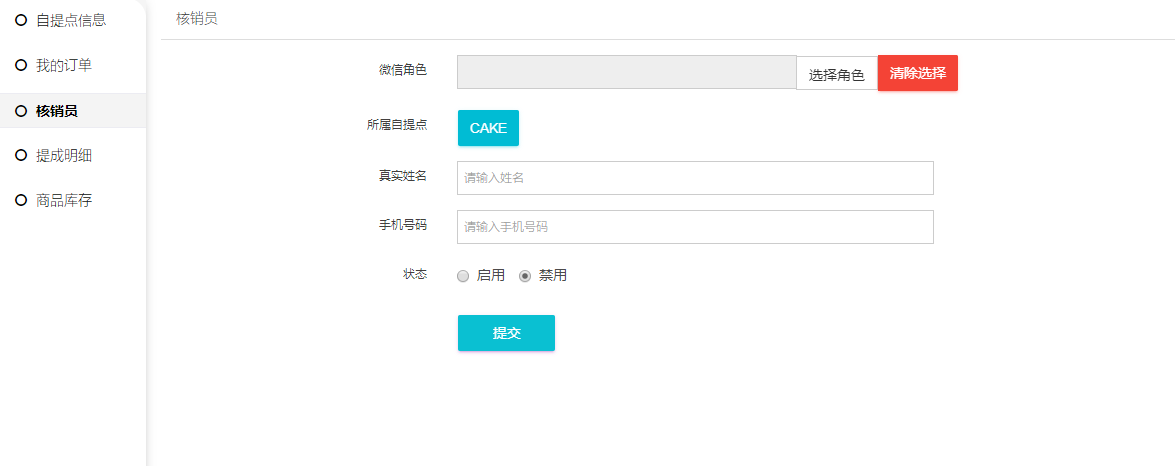This screenshot has width=1175, height=466.
Task: Select the 启用 radio button
Action: [x=463, y=276]
